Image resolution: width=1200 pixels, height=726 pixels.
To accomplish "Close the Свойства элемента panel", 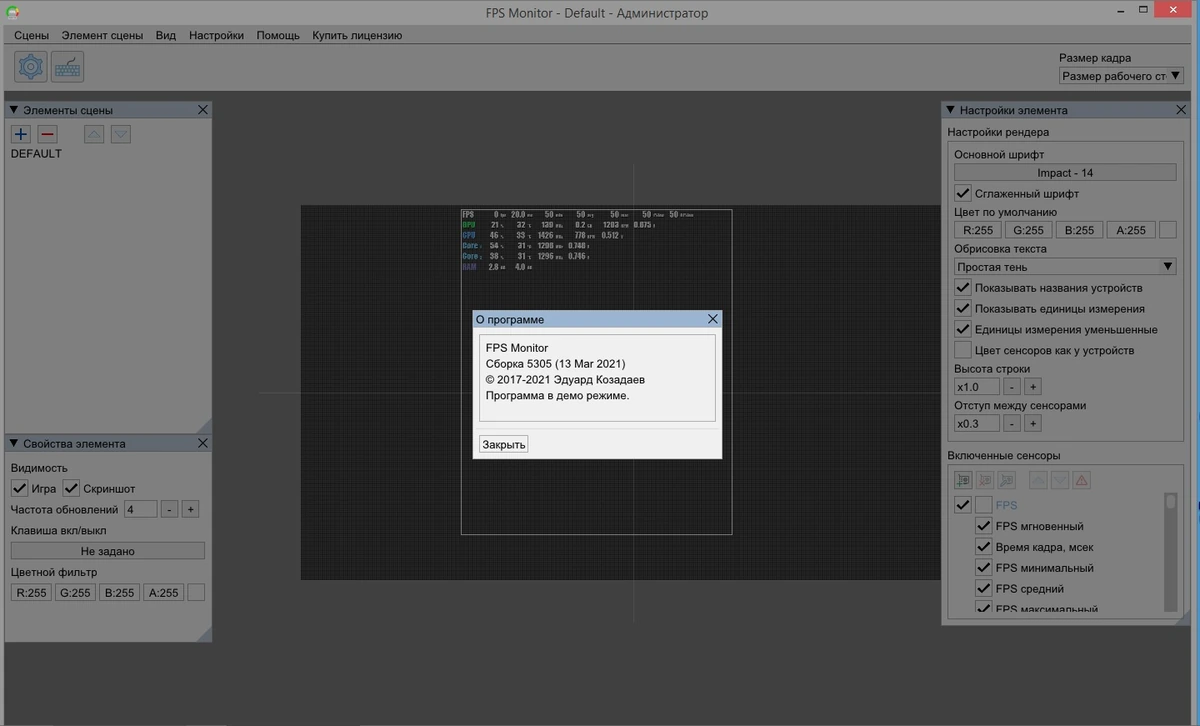I will [x=203, y=443].
